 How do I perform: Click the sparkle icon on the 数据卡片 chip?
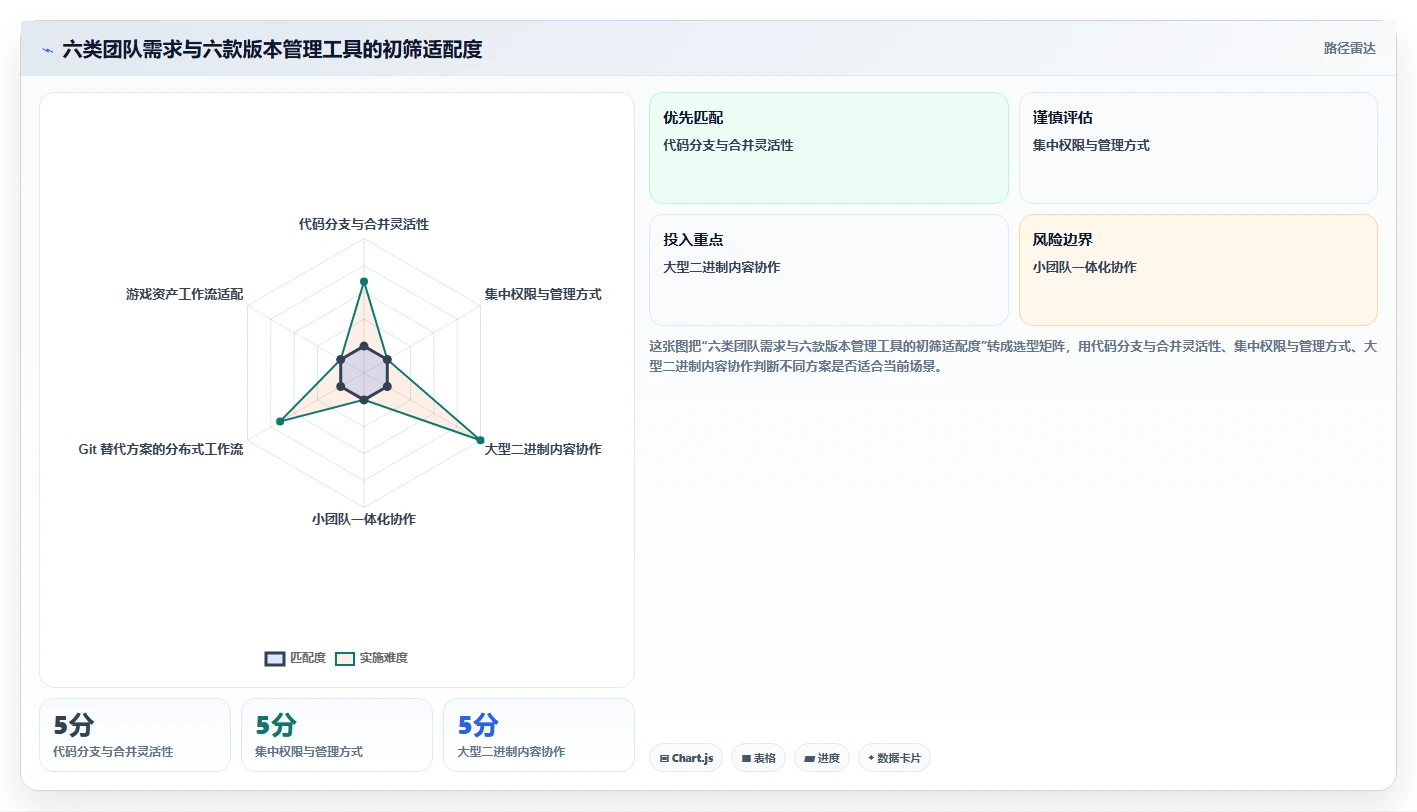coord(871,758)
